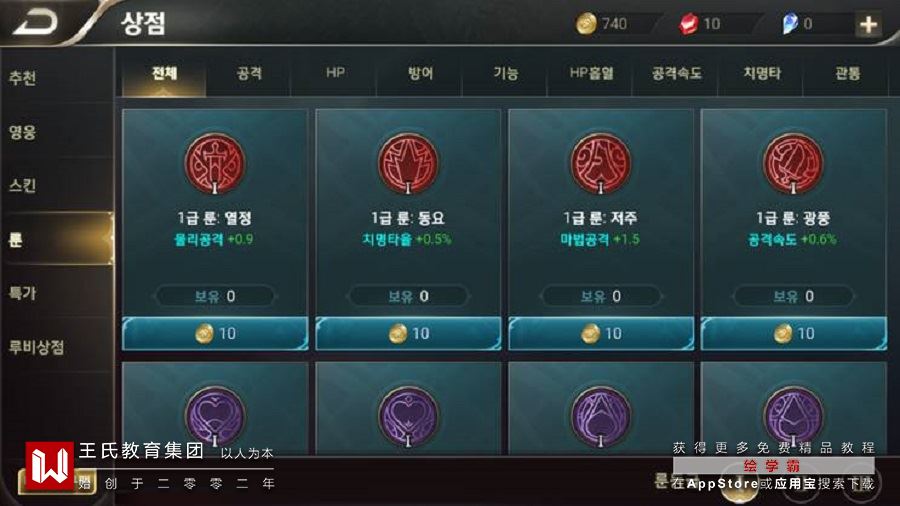Image resolution: width=900 pixels, height=506 pixels.
Task: Select the 1급 룬: 동요 red rune icon
Action: pyautogui.click(x=408, y=164)
